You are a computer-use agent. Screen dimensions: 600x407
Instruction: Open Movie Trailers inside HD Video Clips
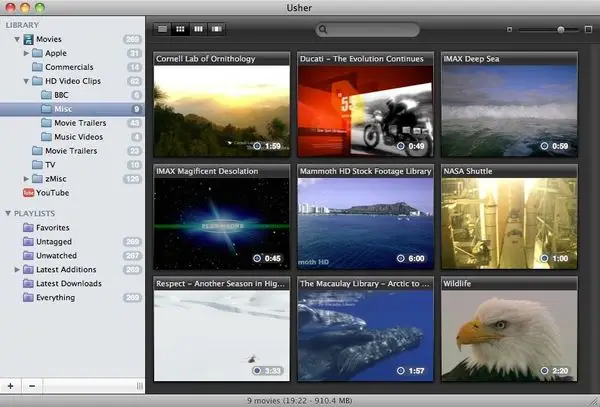72,123
